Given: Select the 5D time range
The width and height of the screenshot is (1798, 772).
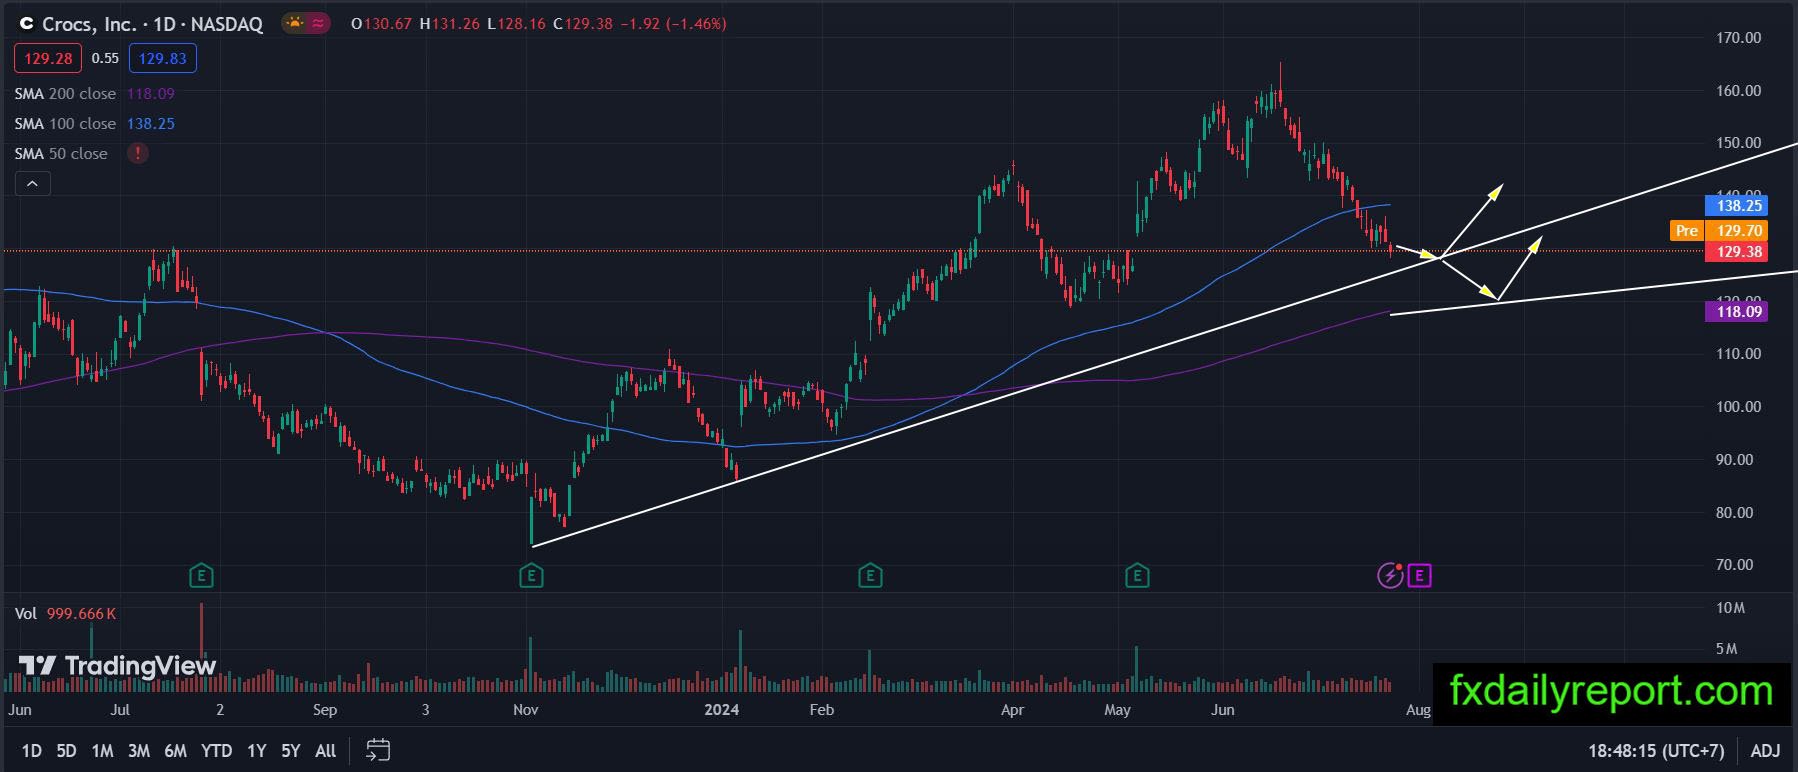Looking at the screenshot, I should pos(66,750).
